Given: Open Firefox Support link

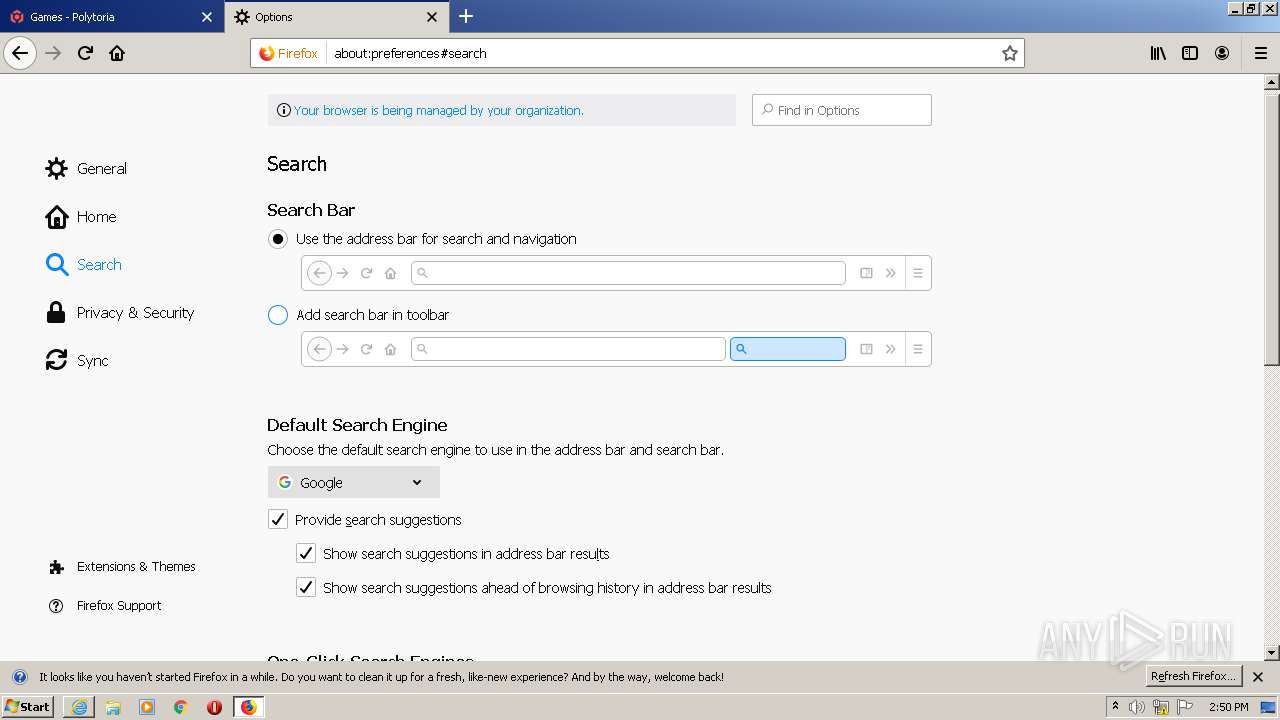Looking at the screenshot, I should click(105, 605).
